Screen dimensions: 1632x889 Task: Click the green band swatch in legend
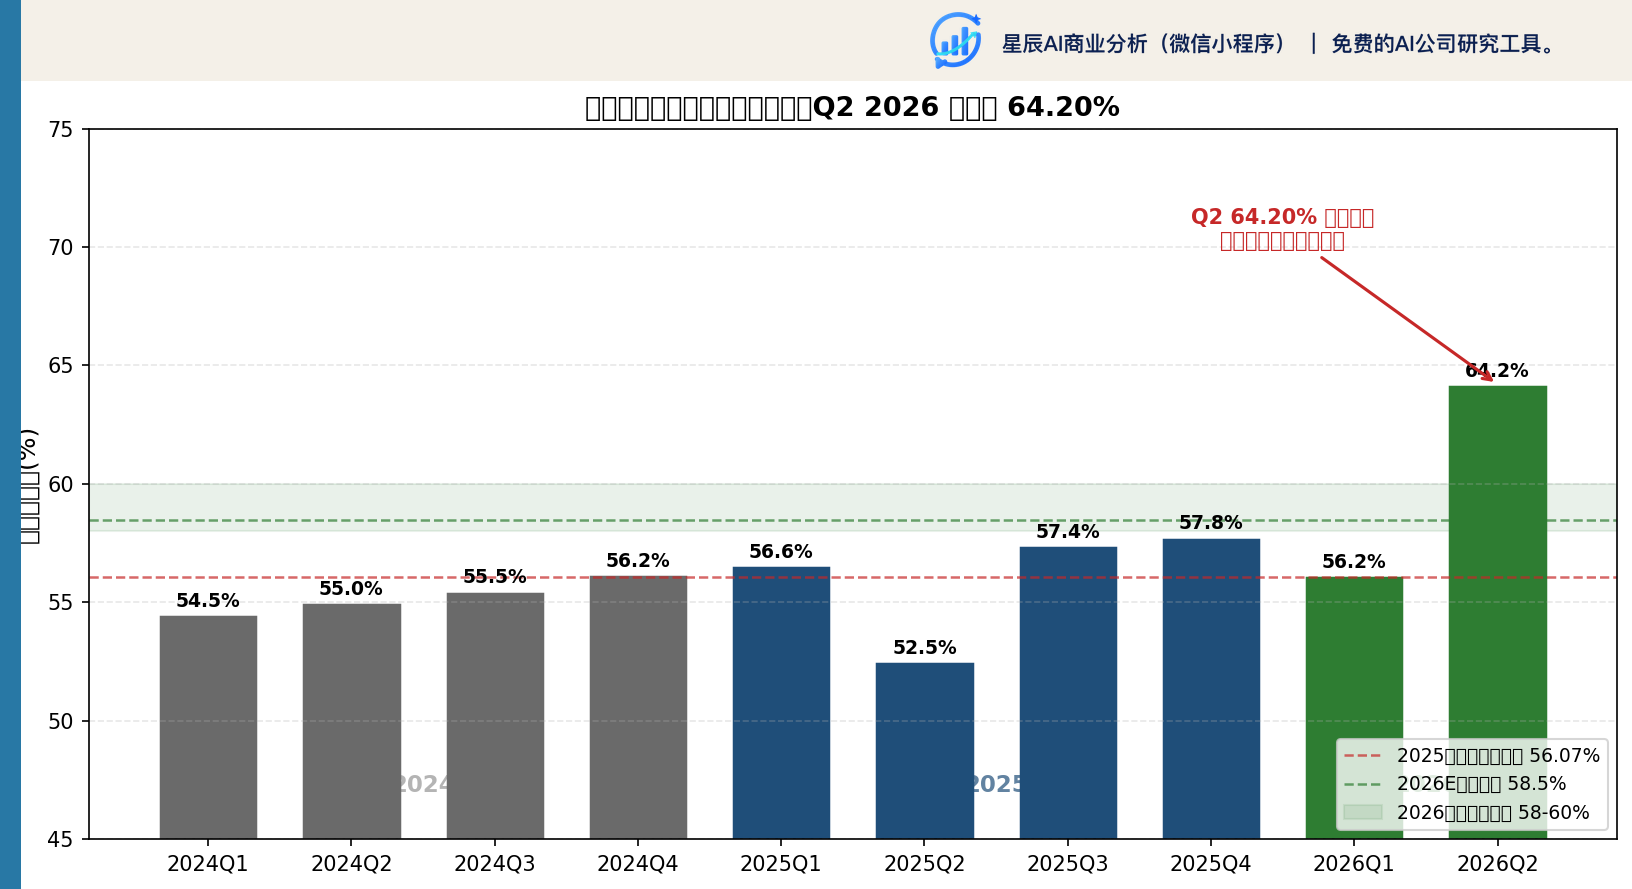1362,812
